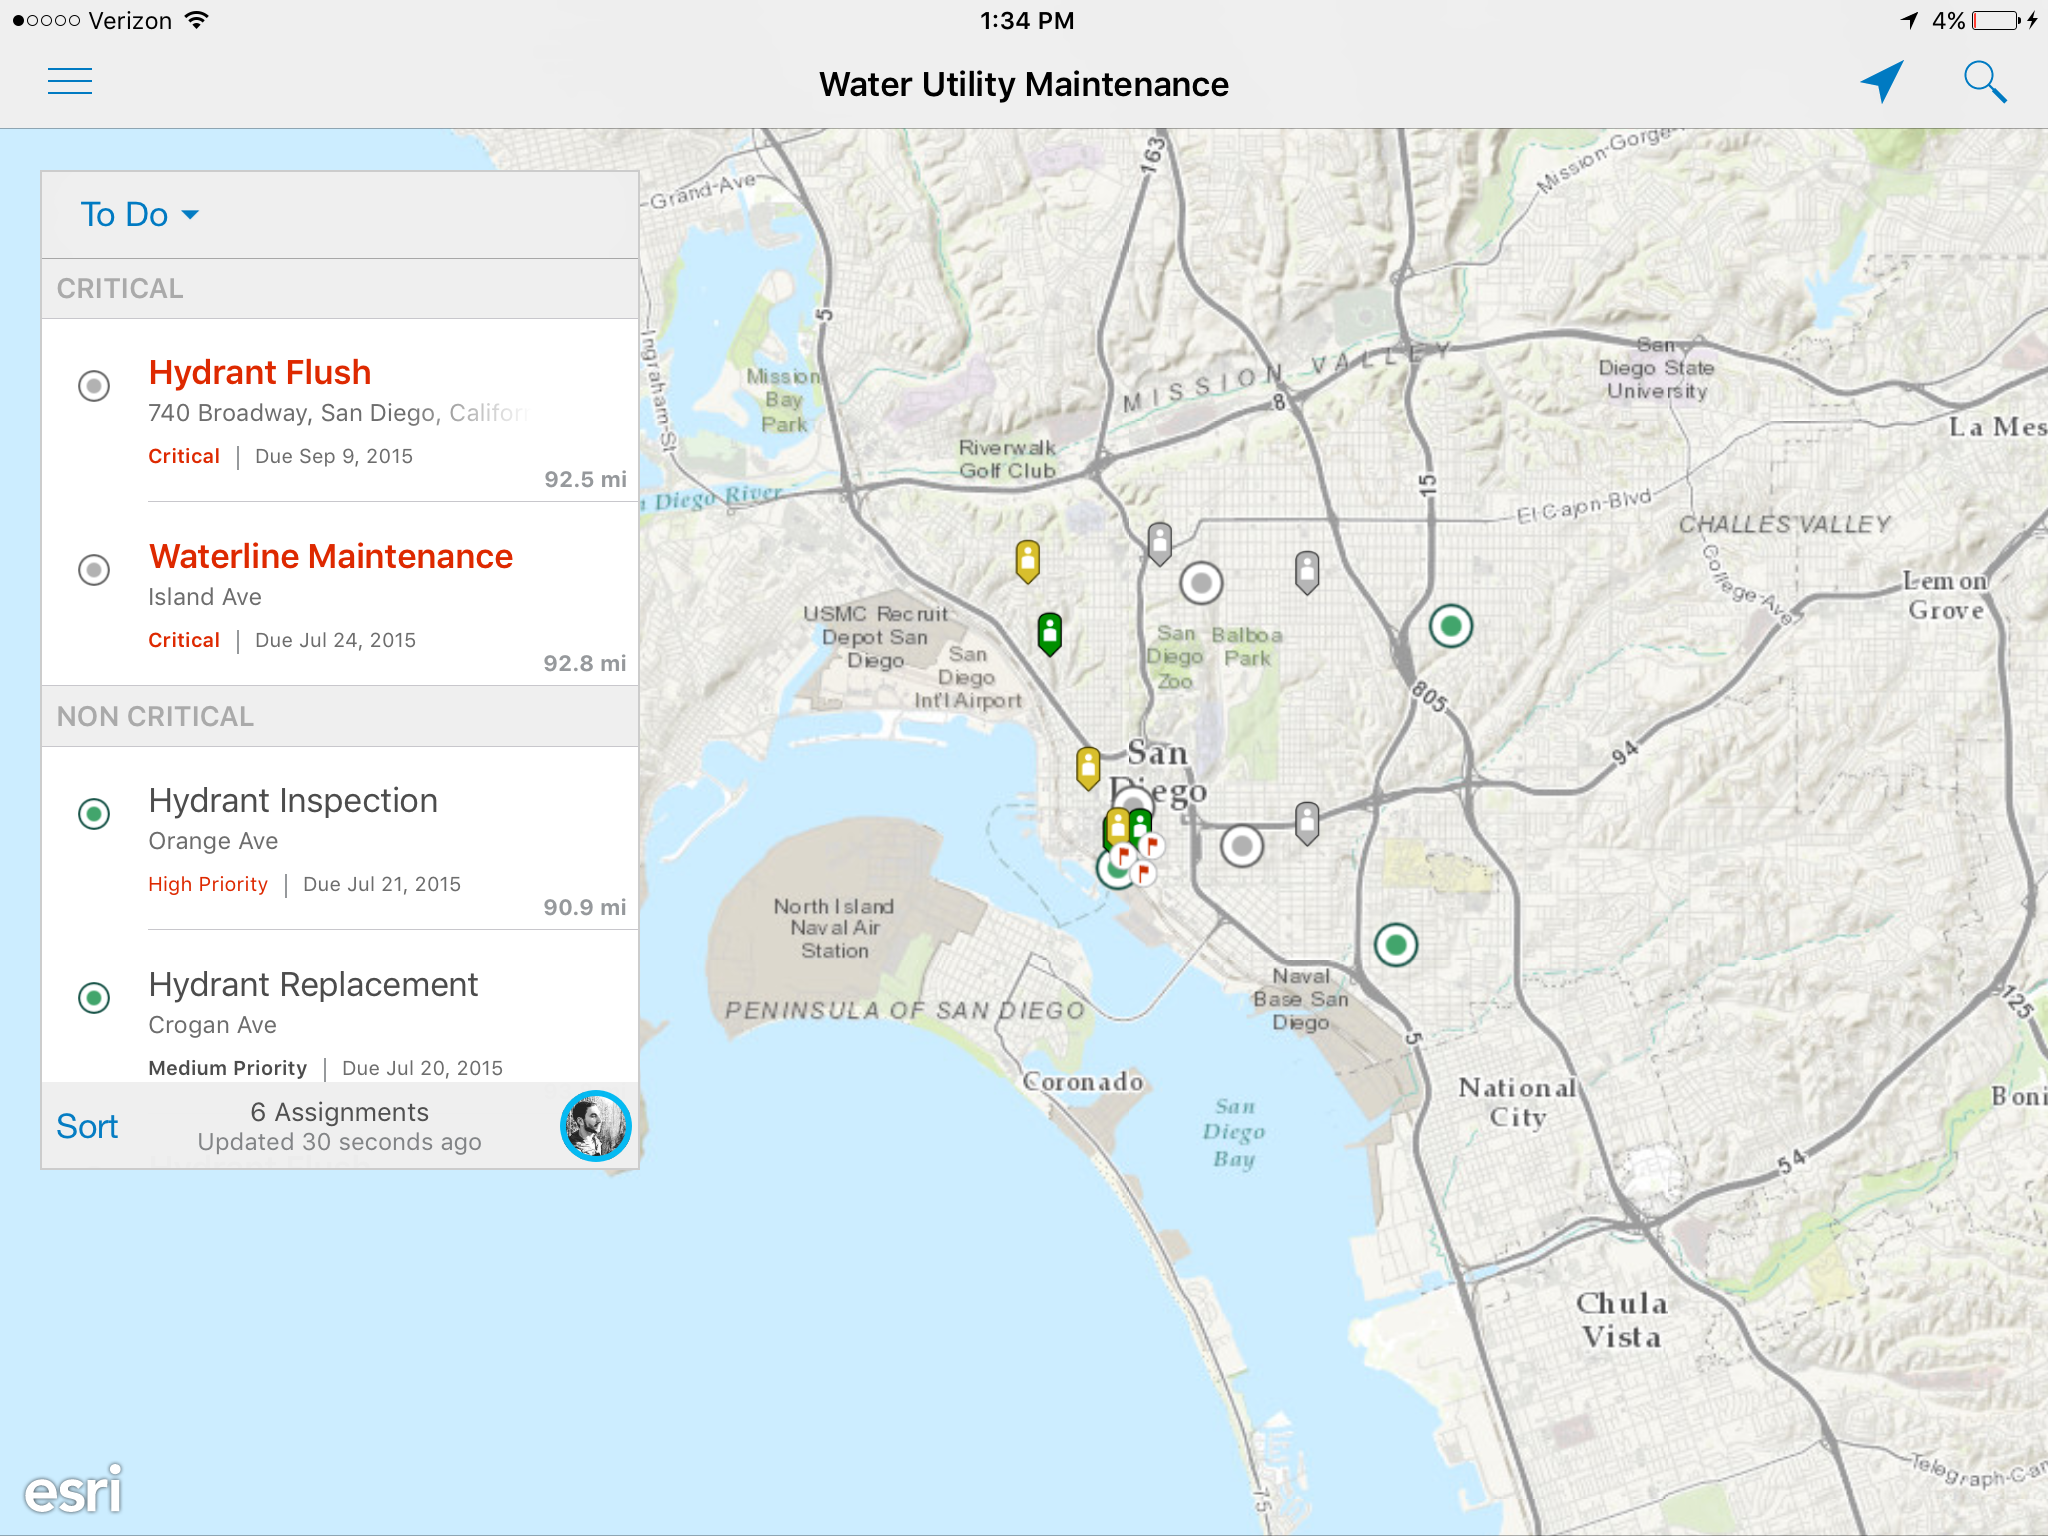Screen dimensions: 2048x1536
Task: Select gray assignment circle east of downtown
Action: point(1242,846)
